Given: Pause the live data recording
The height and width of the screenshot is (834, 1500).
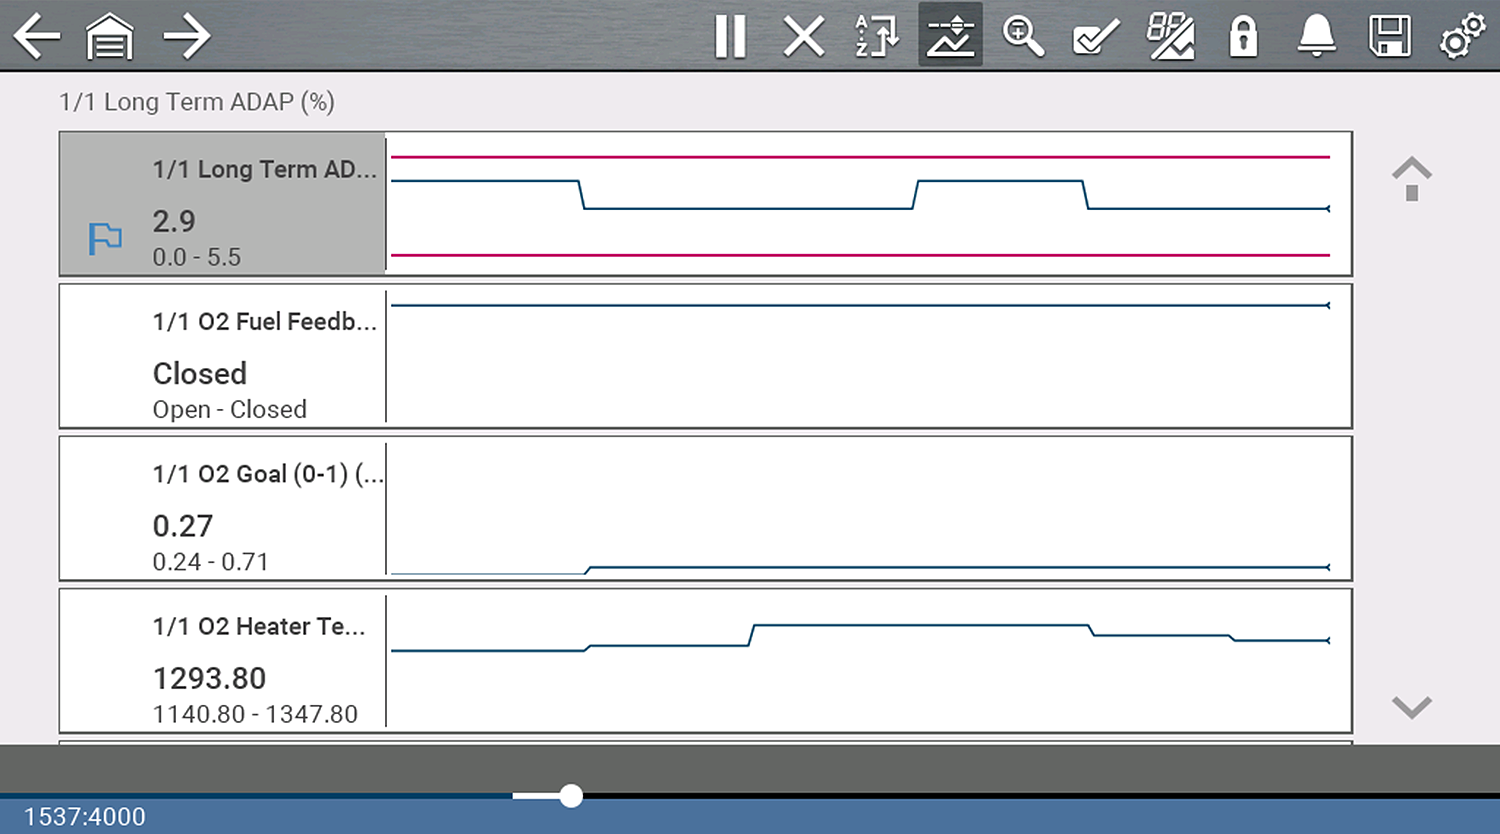Looking at the screenshot, I should [731, 35].
